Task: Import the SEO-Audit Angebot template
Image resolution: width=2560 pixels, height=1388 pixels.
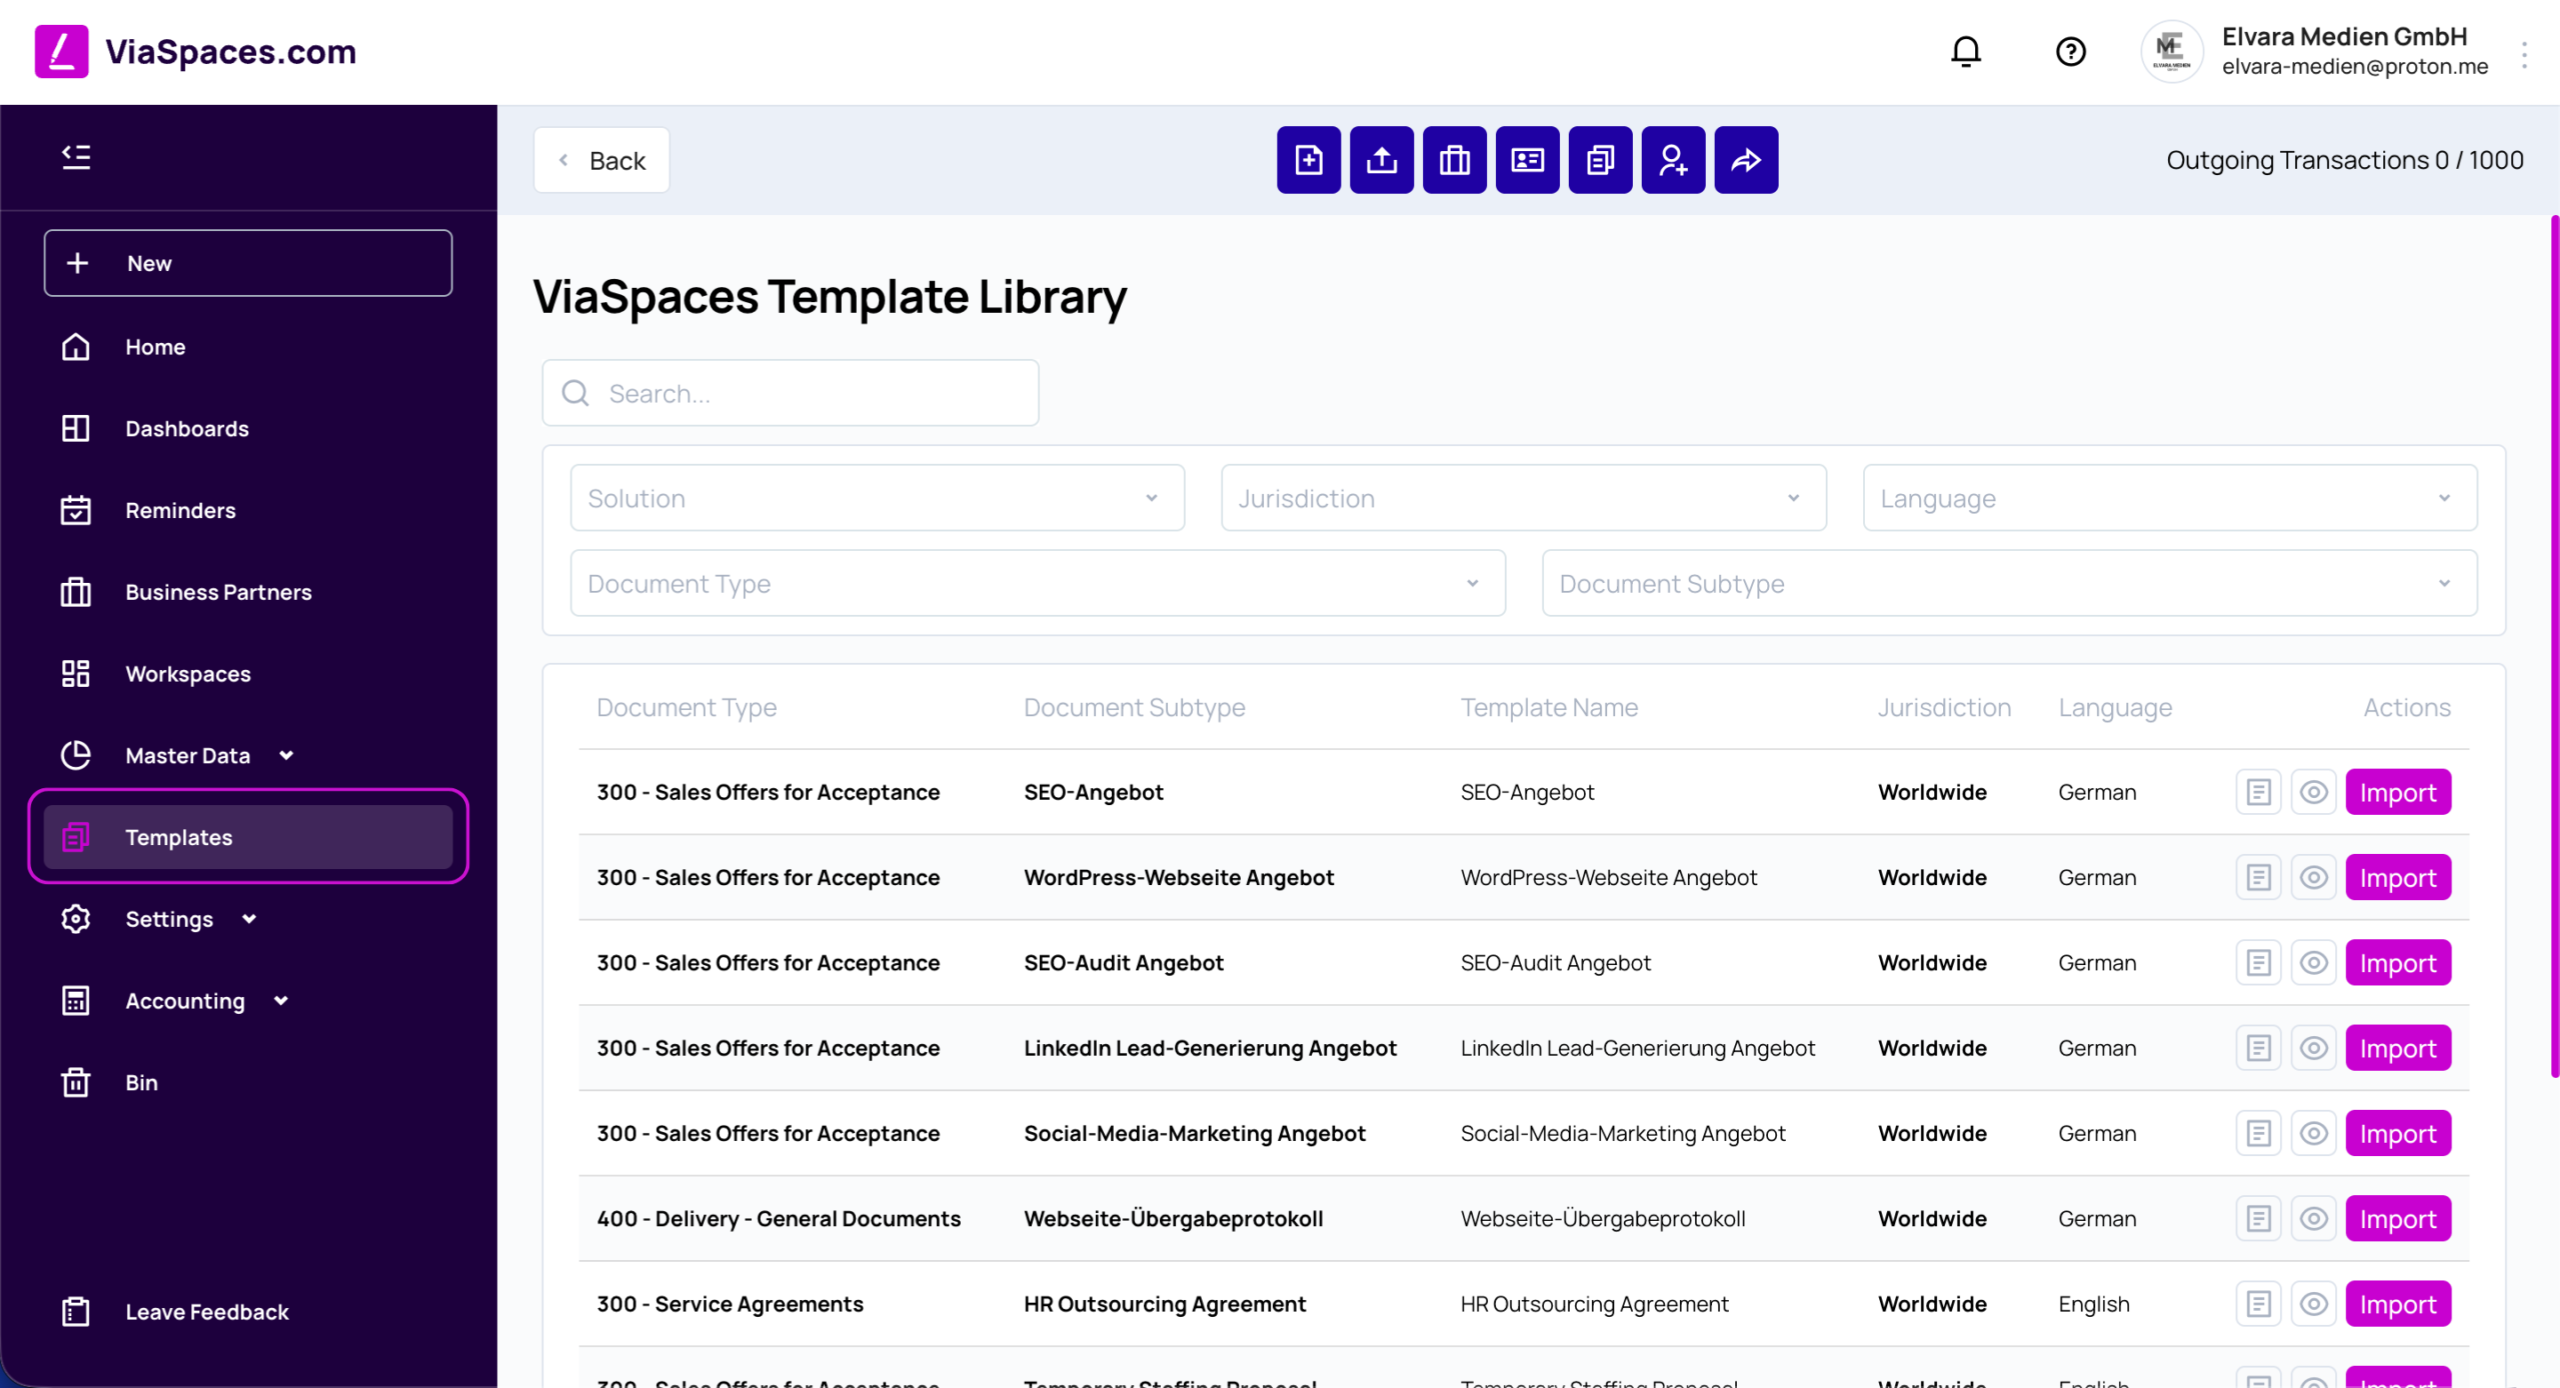Action: (2398, 963)
